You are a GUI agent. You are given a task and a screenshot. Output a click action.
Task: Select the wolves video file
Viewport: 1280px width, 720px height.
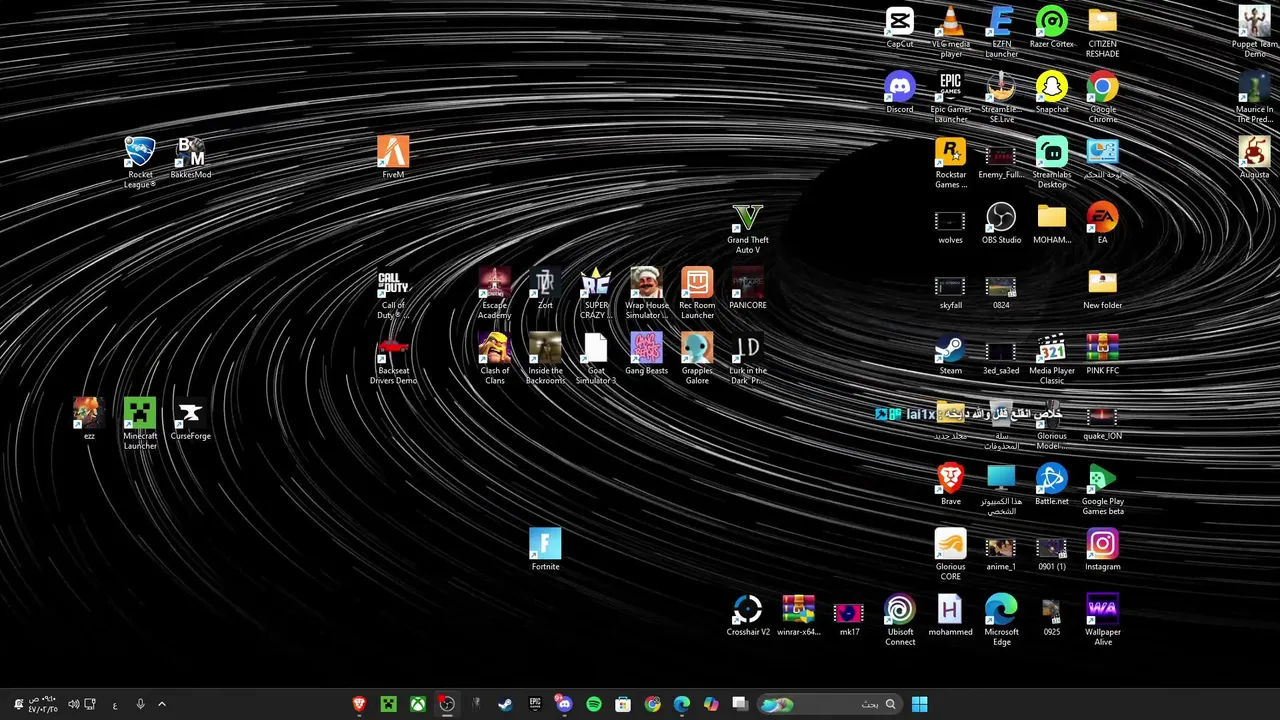950,224
